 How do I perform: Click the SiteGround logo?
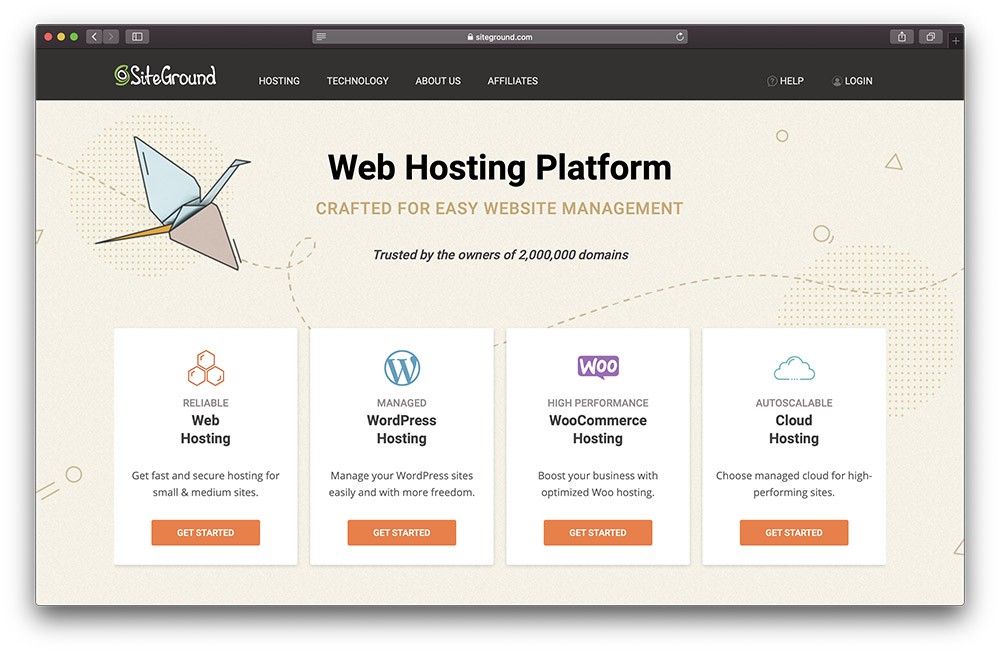165,76
